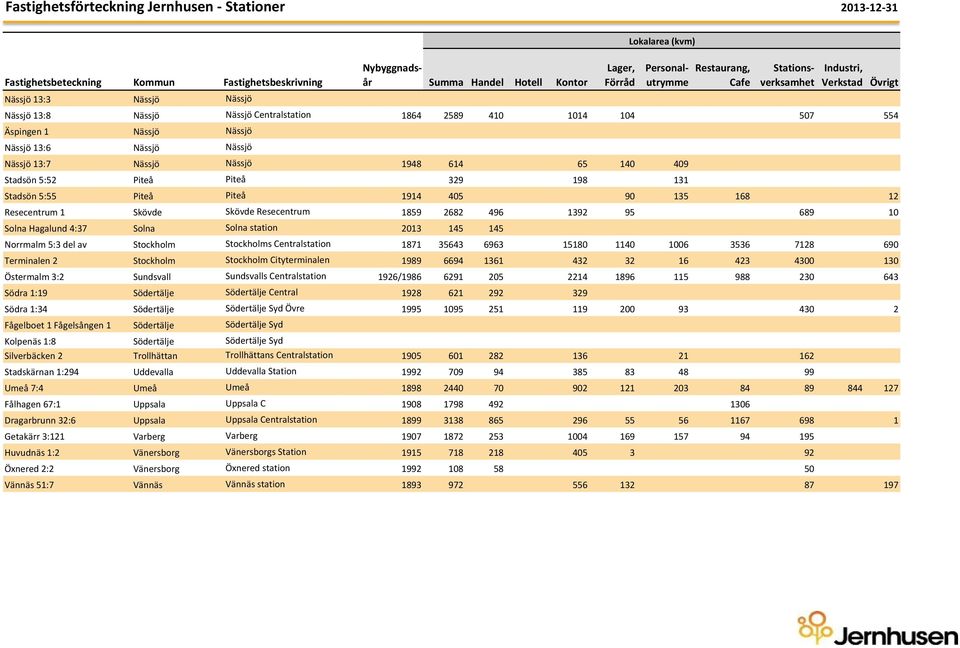This screenshot has height=648, width=960.
Task: Click the Nässjö 13:8 property cell
Action: point(28,115)
